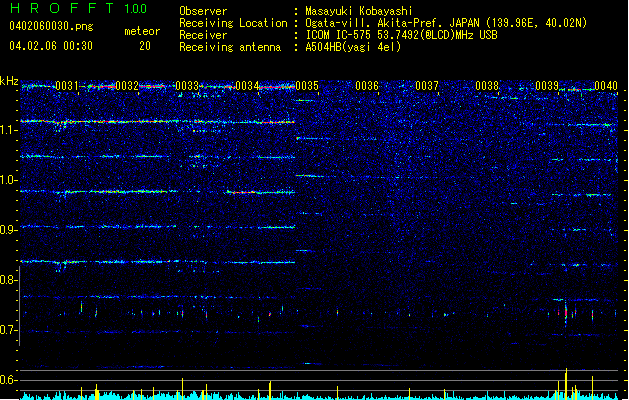Click the 0037 time marker
Screen dimensions: 629x400
(x=427, y=86)
